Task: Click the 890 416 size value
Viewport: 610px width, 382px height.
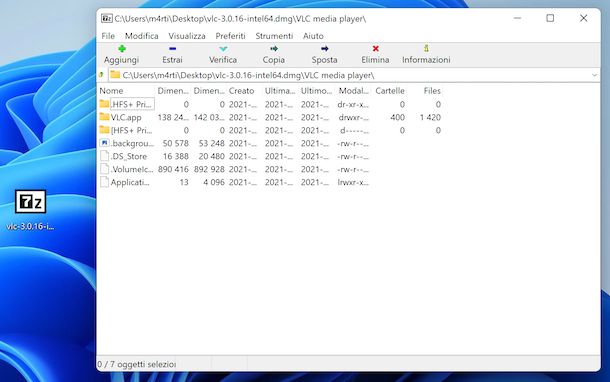Action: pyautogui.click(x=173, y=169)
